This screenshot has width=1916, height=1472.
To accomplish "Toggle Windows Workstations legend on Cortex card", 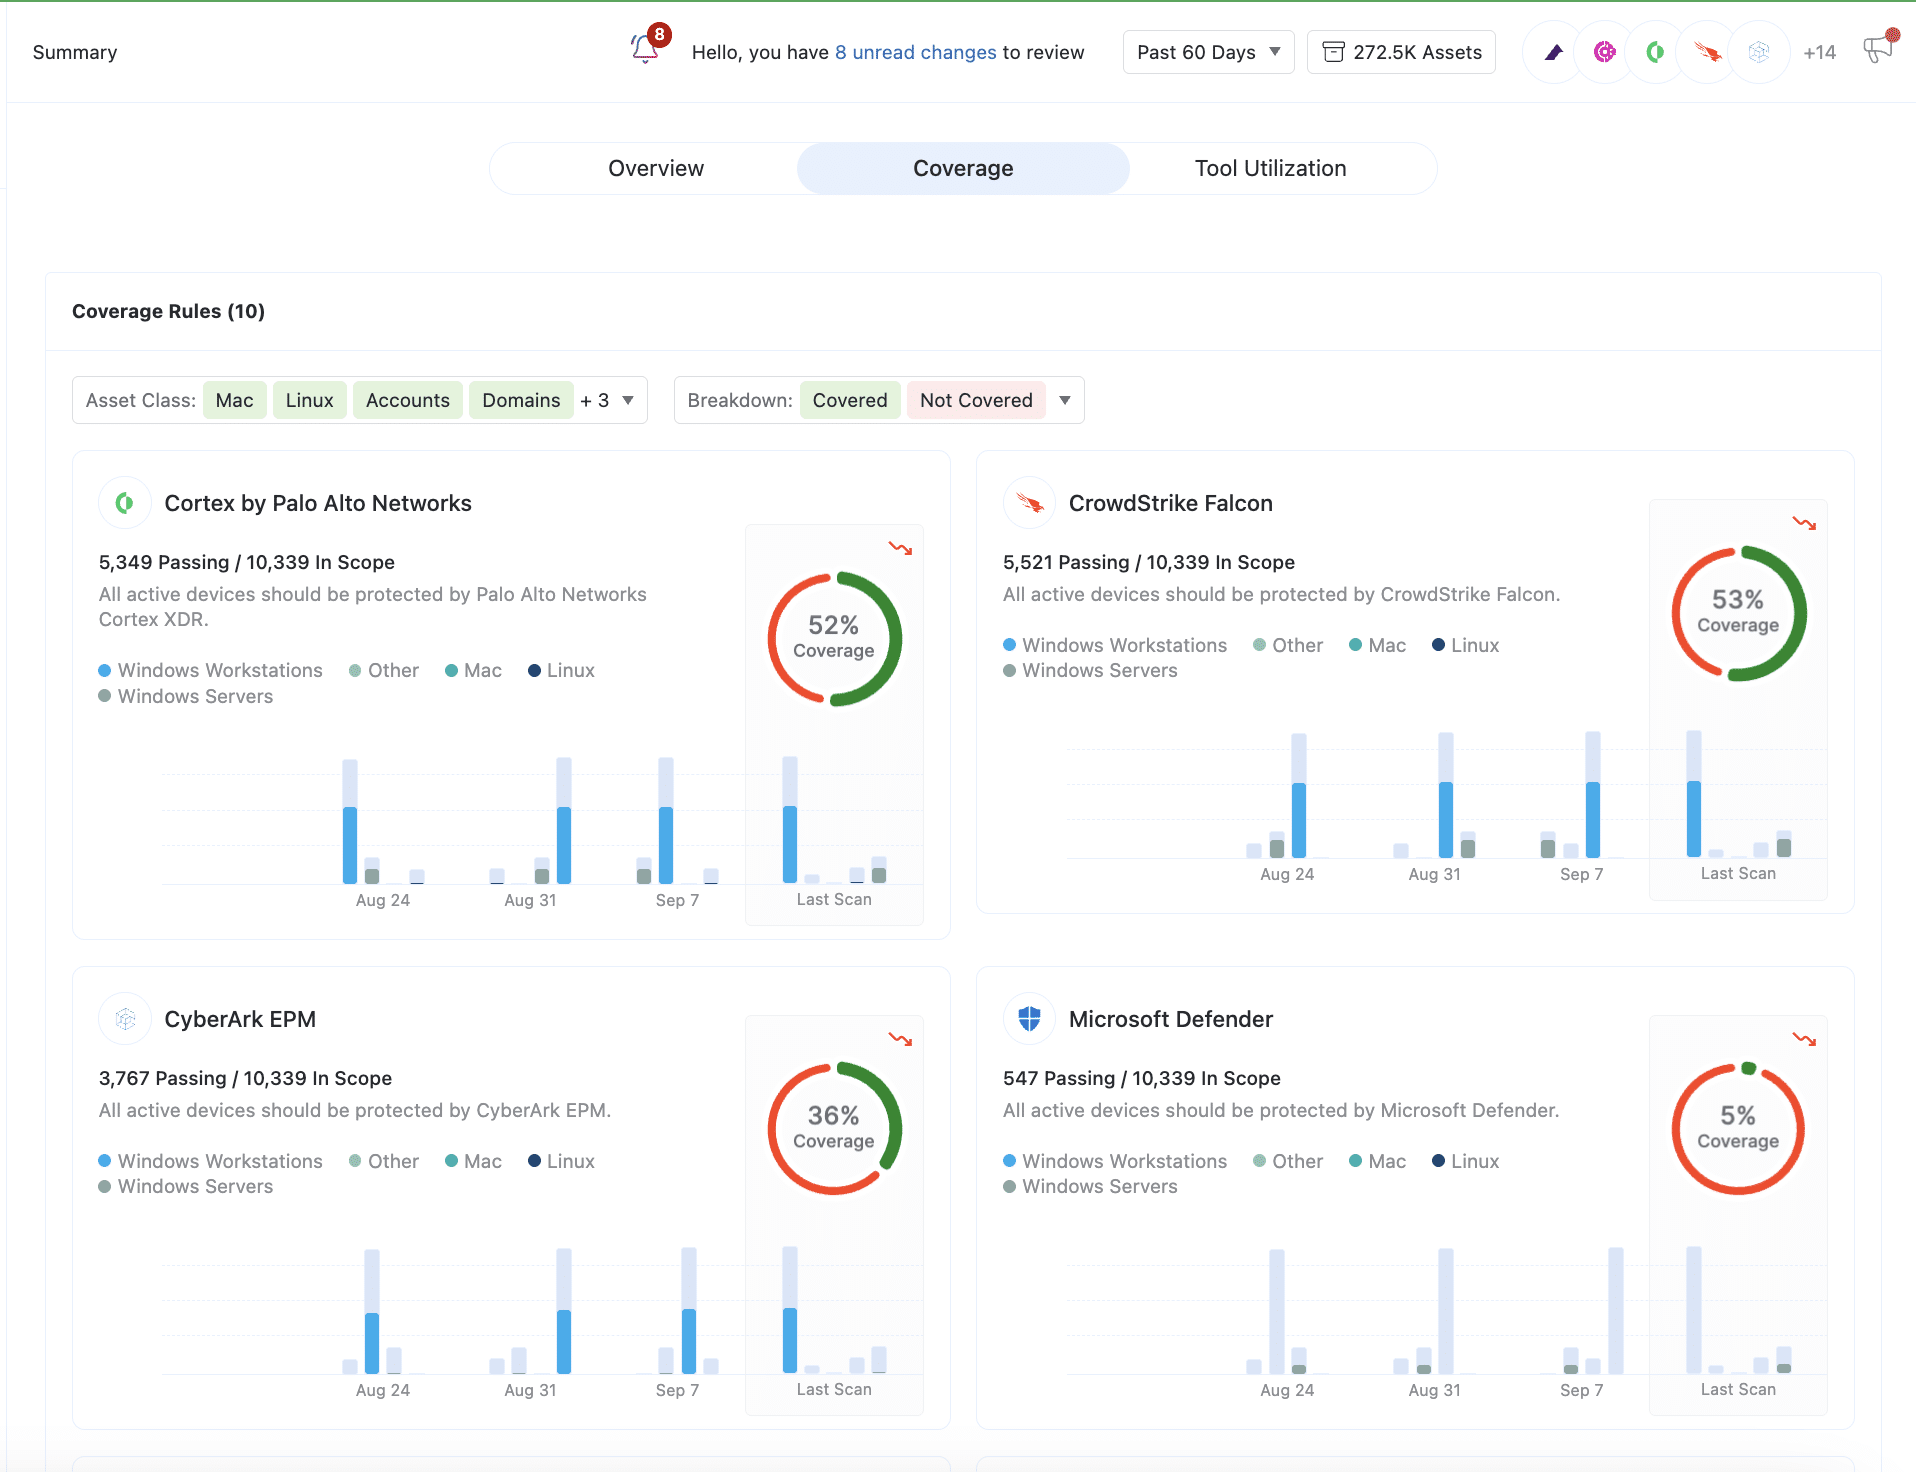I will [210, 670].
